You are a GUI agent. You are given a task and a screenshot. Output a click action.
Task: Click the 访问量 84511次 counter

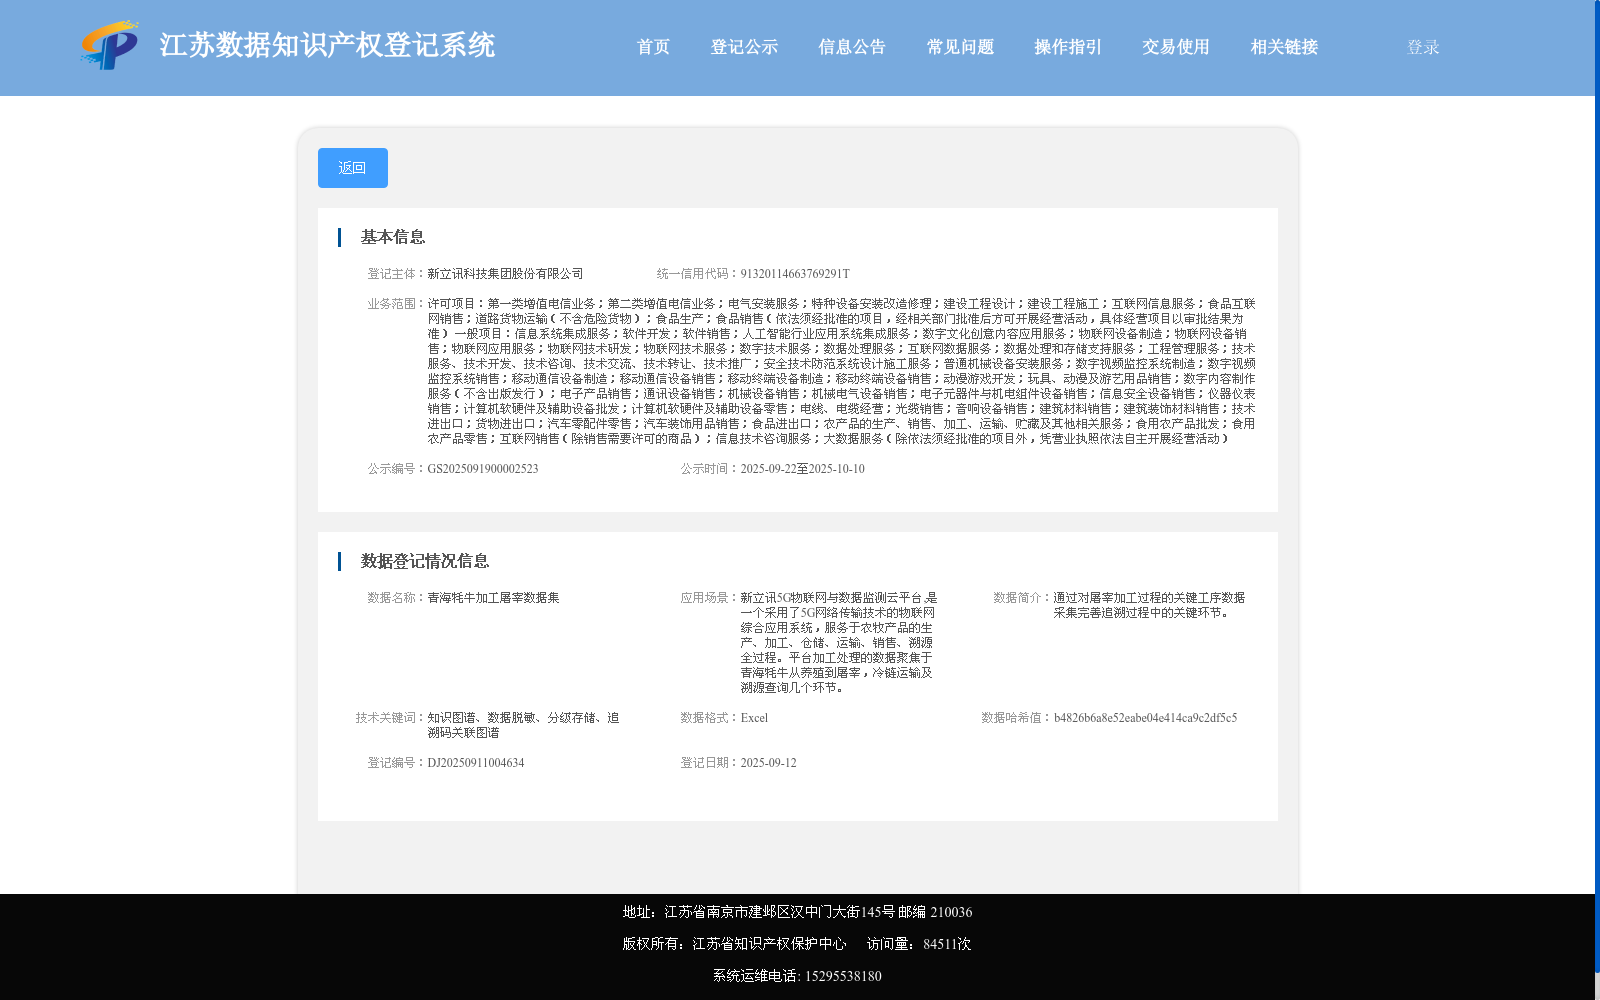click(919, 944)
